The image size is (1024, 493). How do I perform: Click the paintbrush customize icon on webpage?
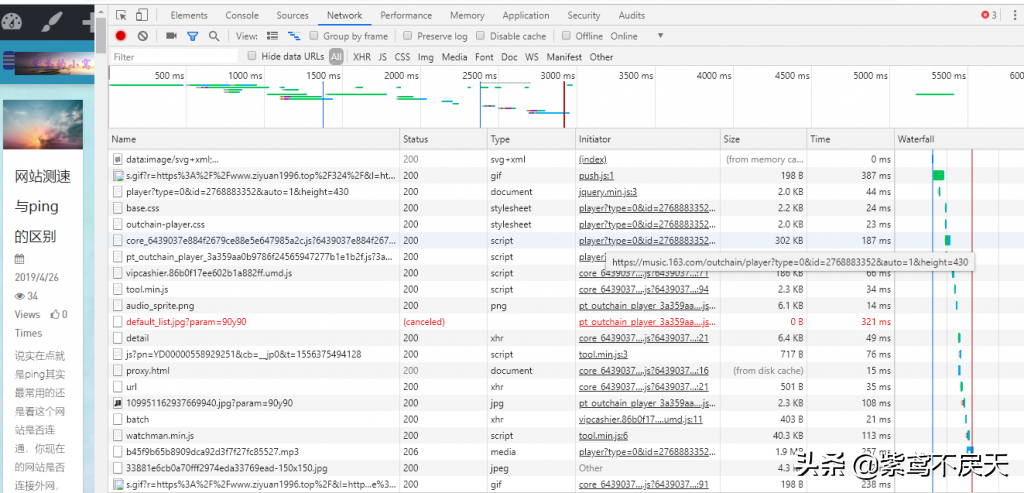click(50, 22)
